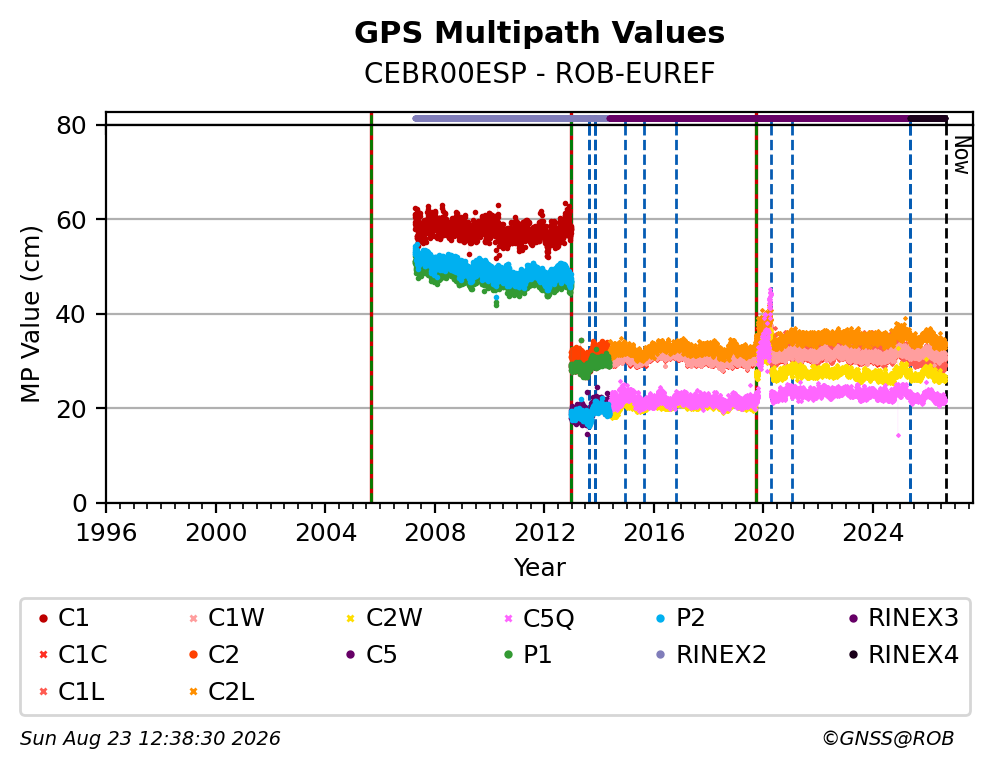Click the C1 legend marker
The image size is (992, 769).
pyautogui.click(x=43, y=618)
